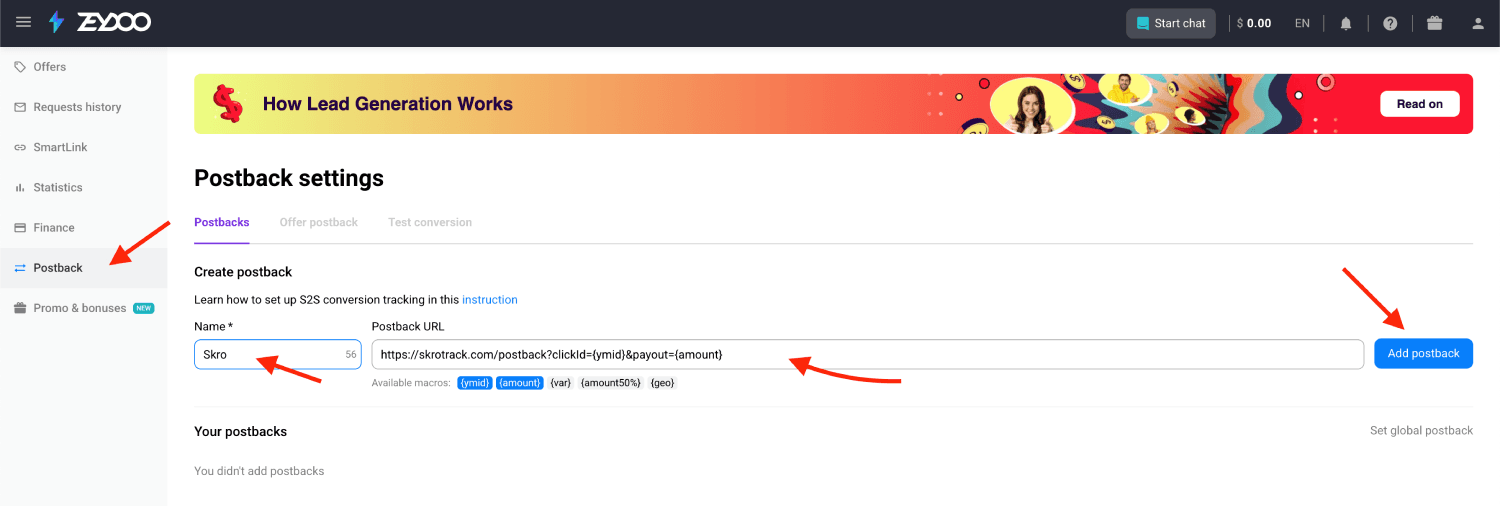
Task: Click the Your postbacks heading
Action: pyautogui.click(x=240, y=431)
